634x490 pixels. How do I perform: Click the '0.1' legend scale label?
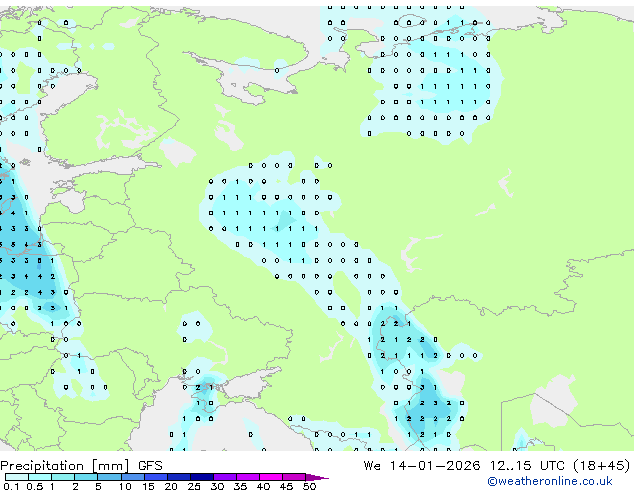tap(12, 486)
